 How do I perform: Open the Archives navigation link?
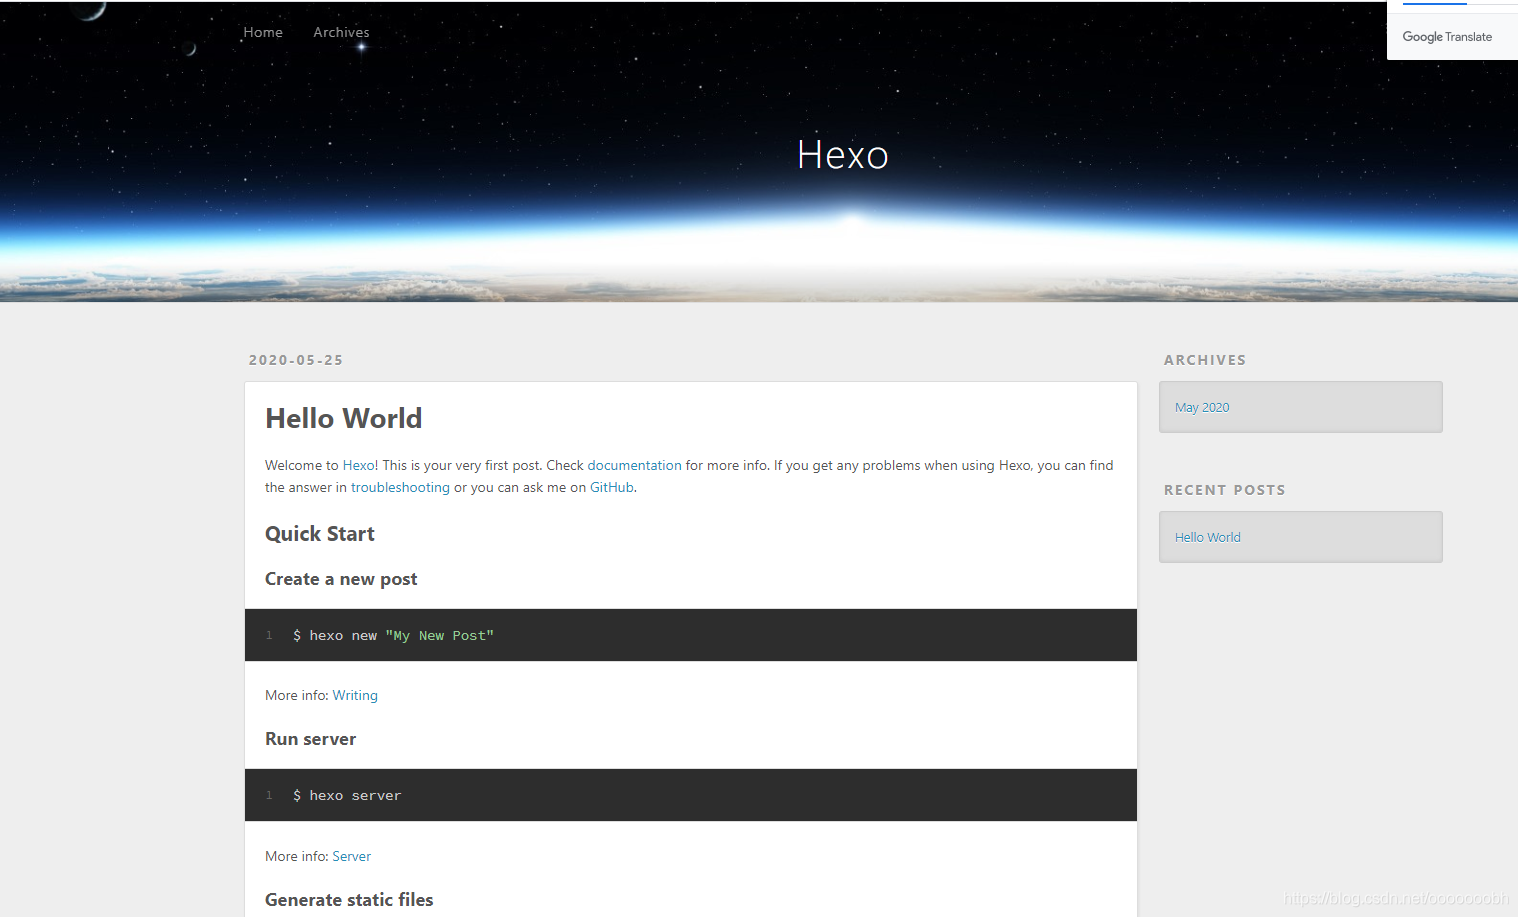click(x=341, y=32)
